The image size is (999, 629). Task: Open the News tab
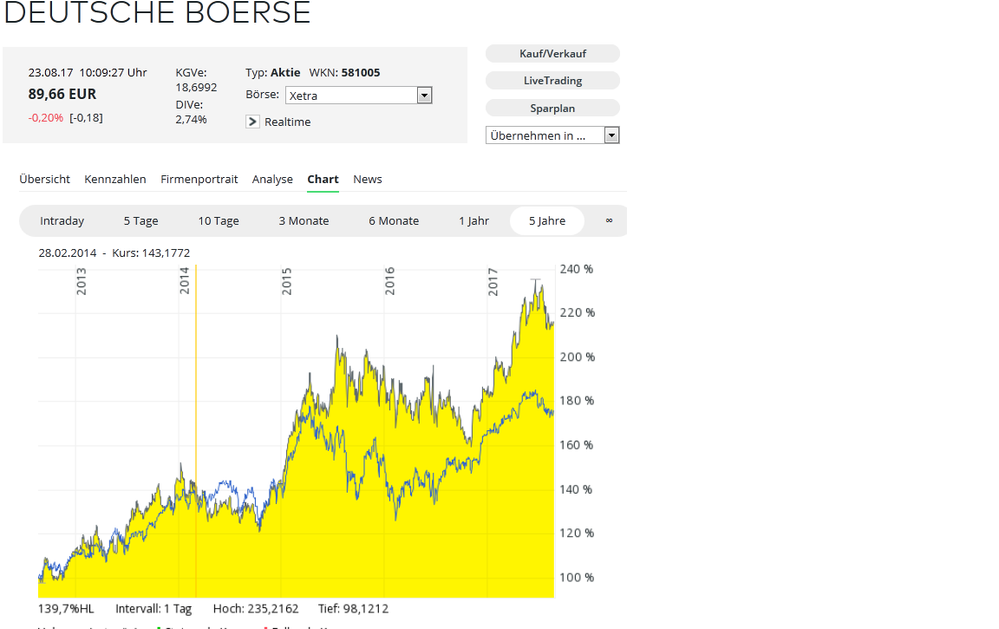tap(367, 179)
